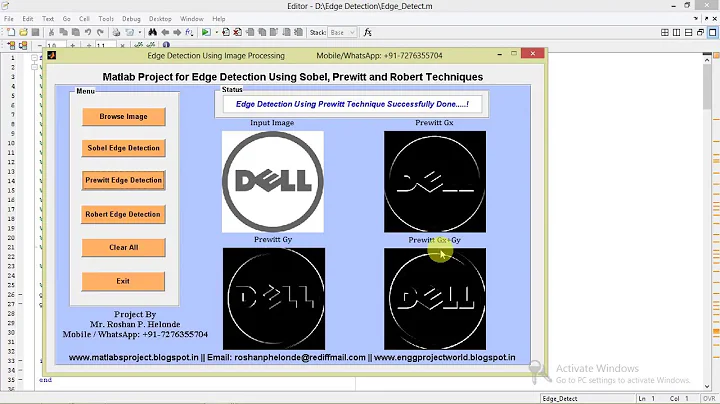The image size is (720, 404).
Task: Open a file with the folder icon
Action: point(23,32)
